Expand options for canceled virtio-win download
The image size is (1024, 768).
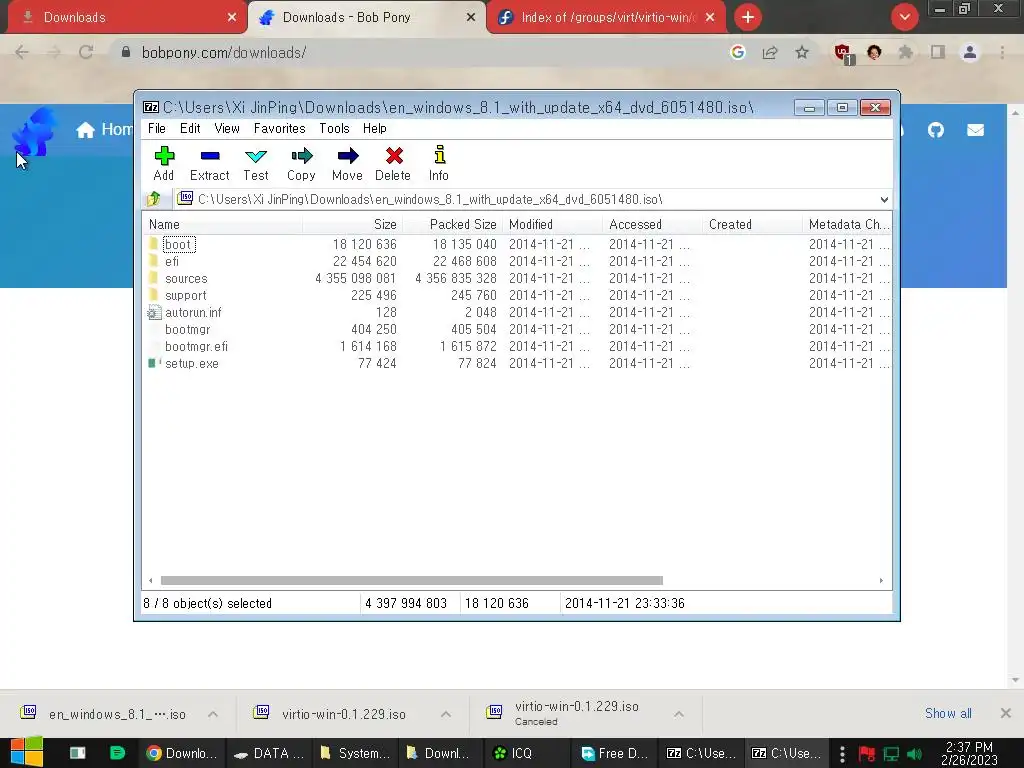click(679, 714)
